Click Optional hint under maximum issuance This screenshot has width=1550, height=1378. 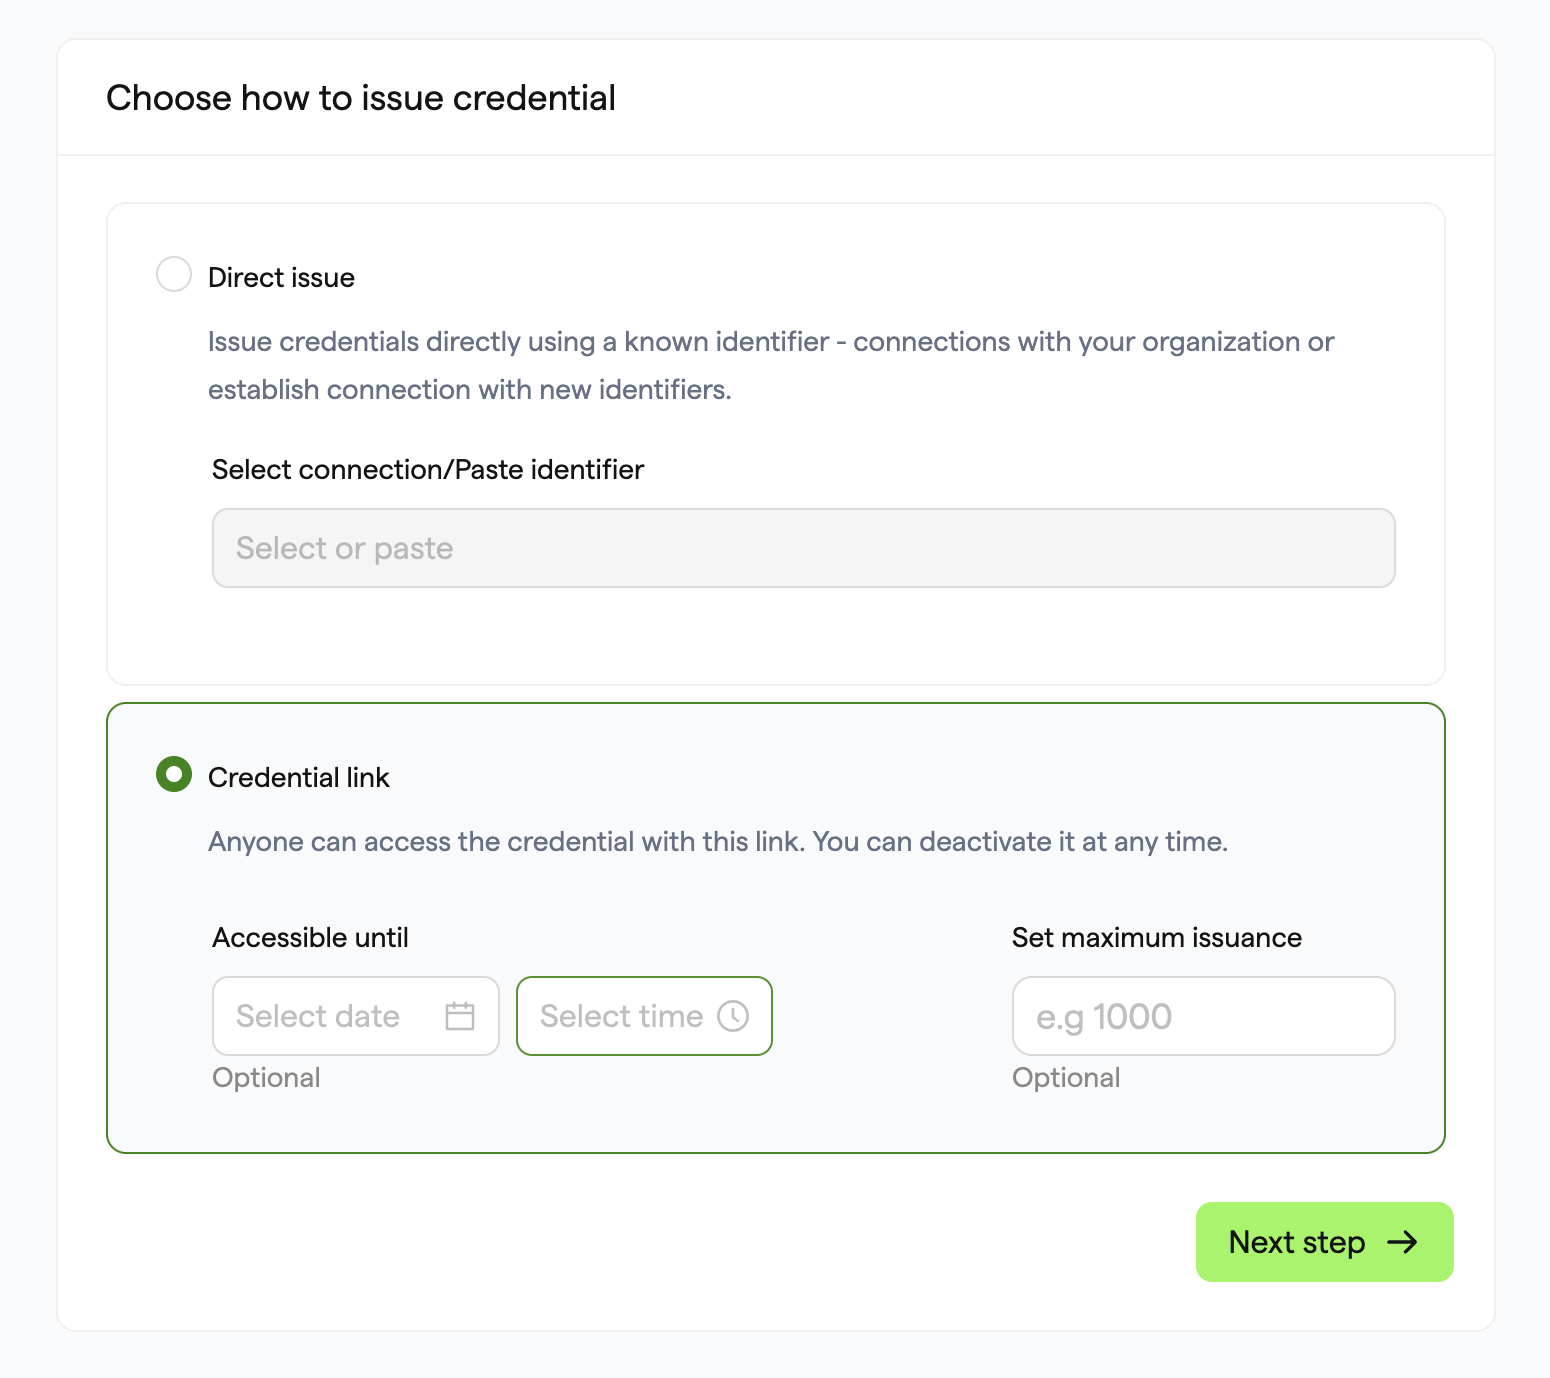pyautogui.click(x=1066, y=1077)
